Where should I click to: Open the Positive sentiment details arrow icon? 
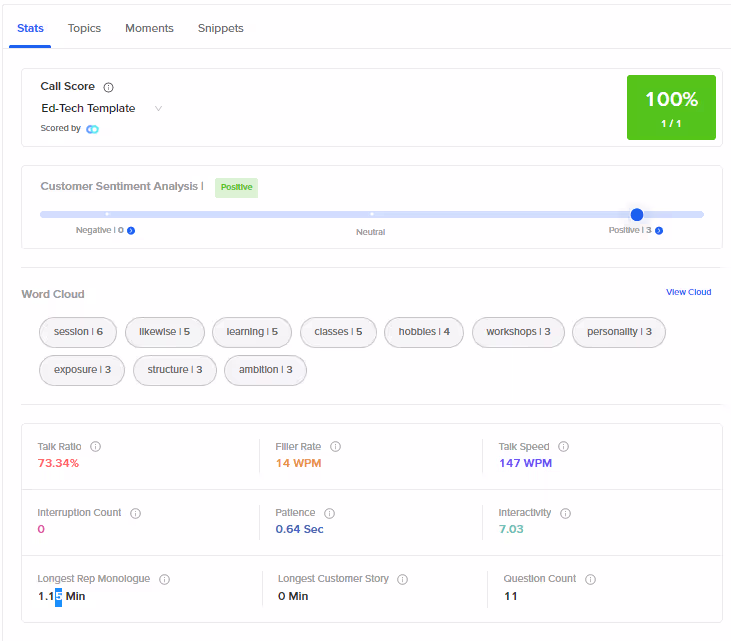pyautogui.click(x=659, y=231)
